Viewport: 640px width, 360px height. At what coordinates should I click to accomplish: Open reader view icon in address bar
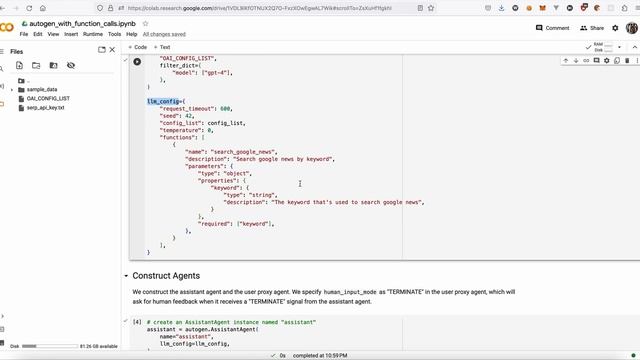click(x=420, y=8)
